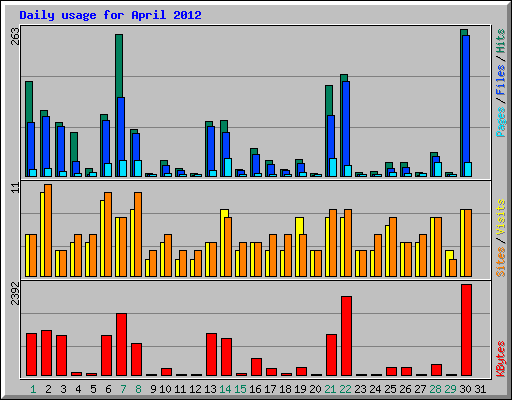This screenshot has height=400, width=512.
Task: Click day label 16 on the x-axis
Action: (255, 389)
